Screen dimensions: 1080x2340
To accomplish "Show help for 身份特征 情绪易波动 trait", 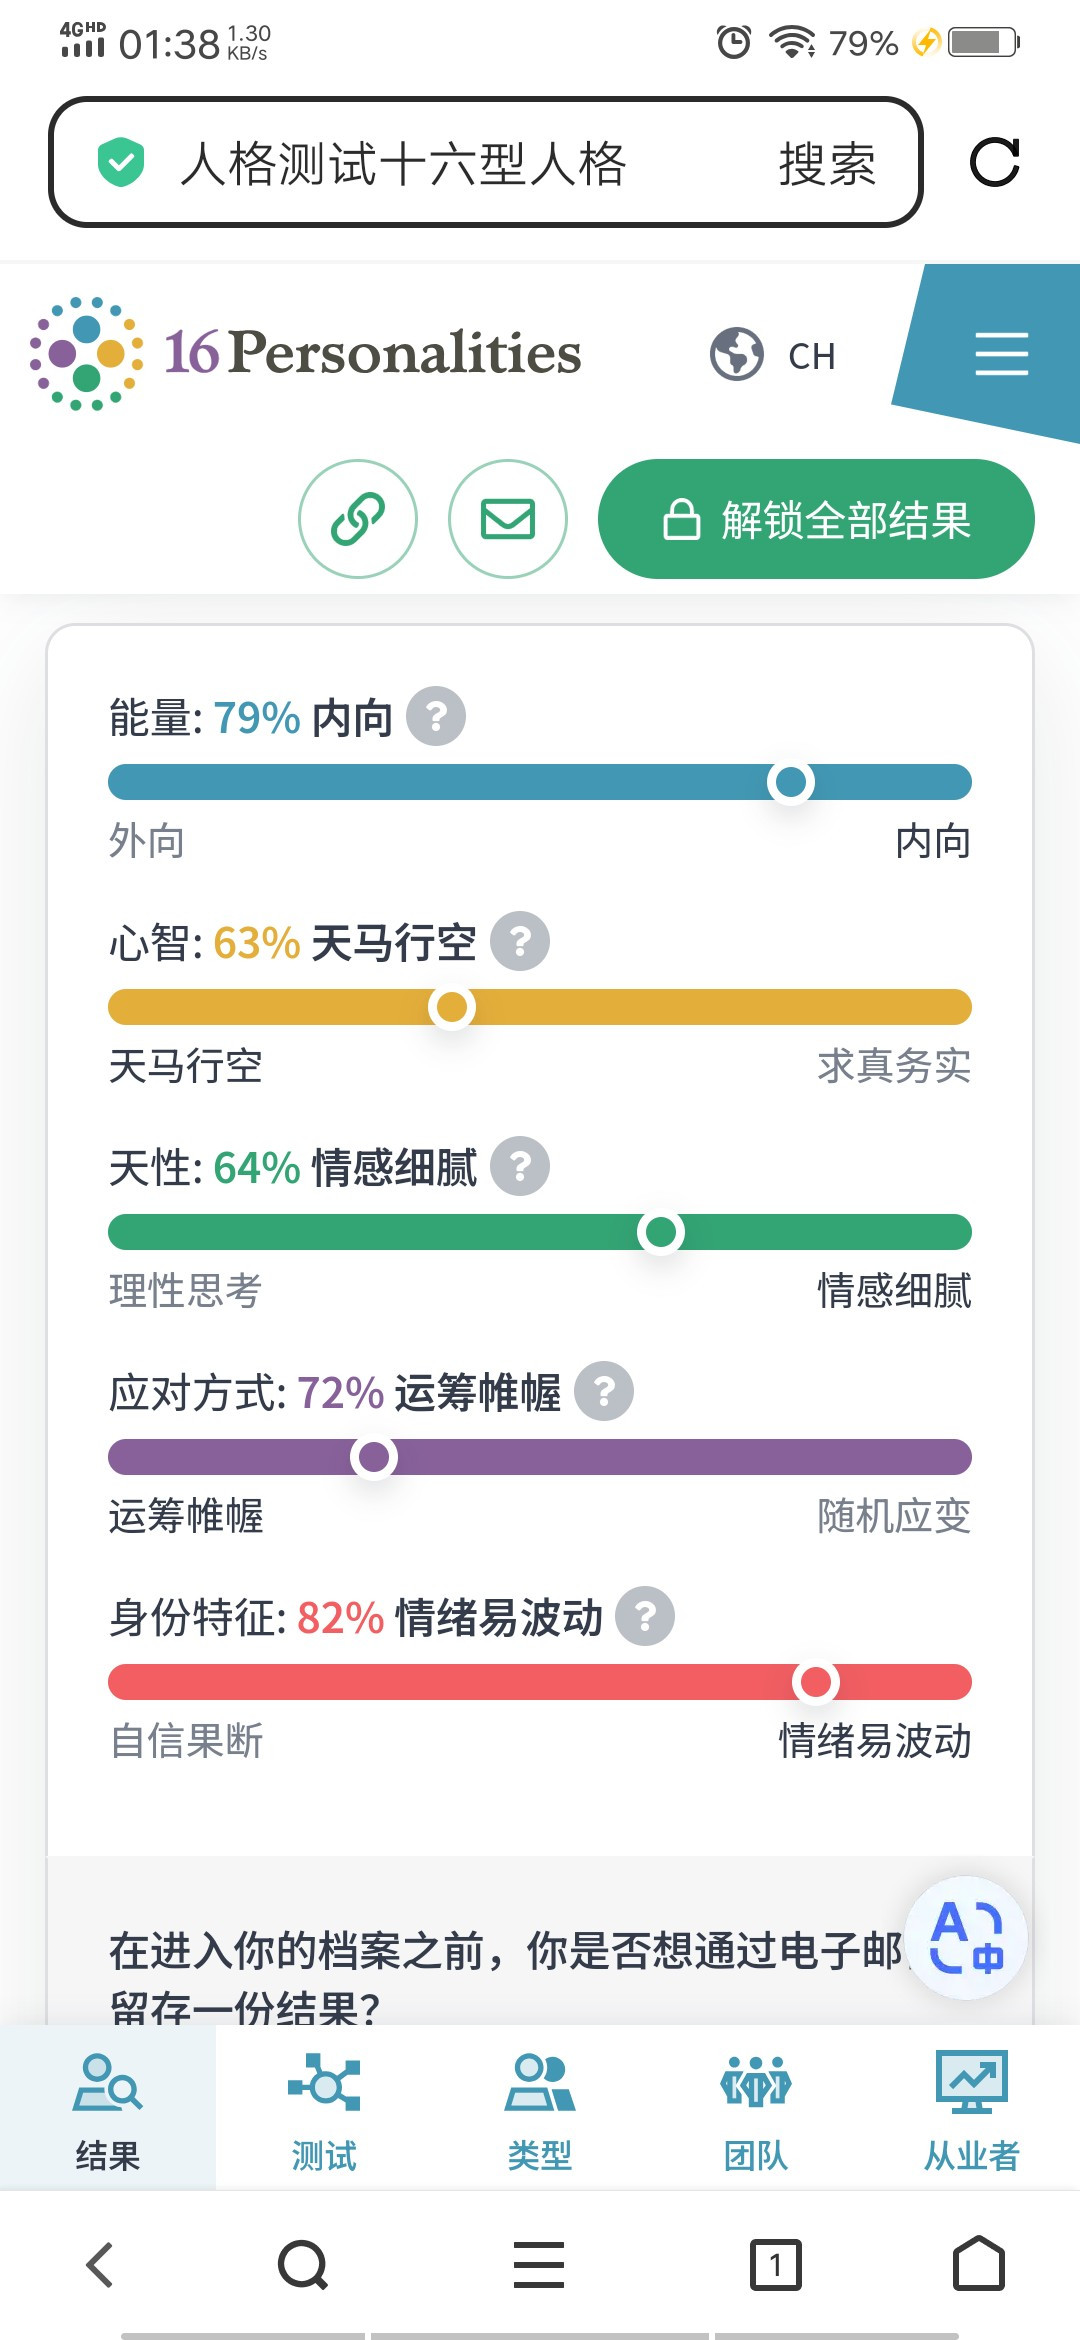I will coord(645,1616).
